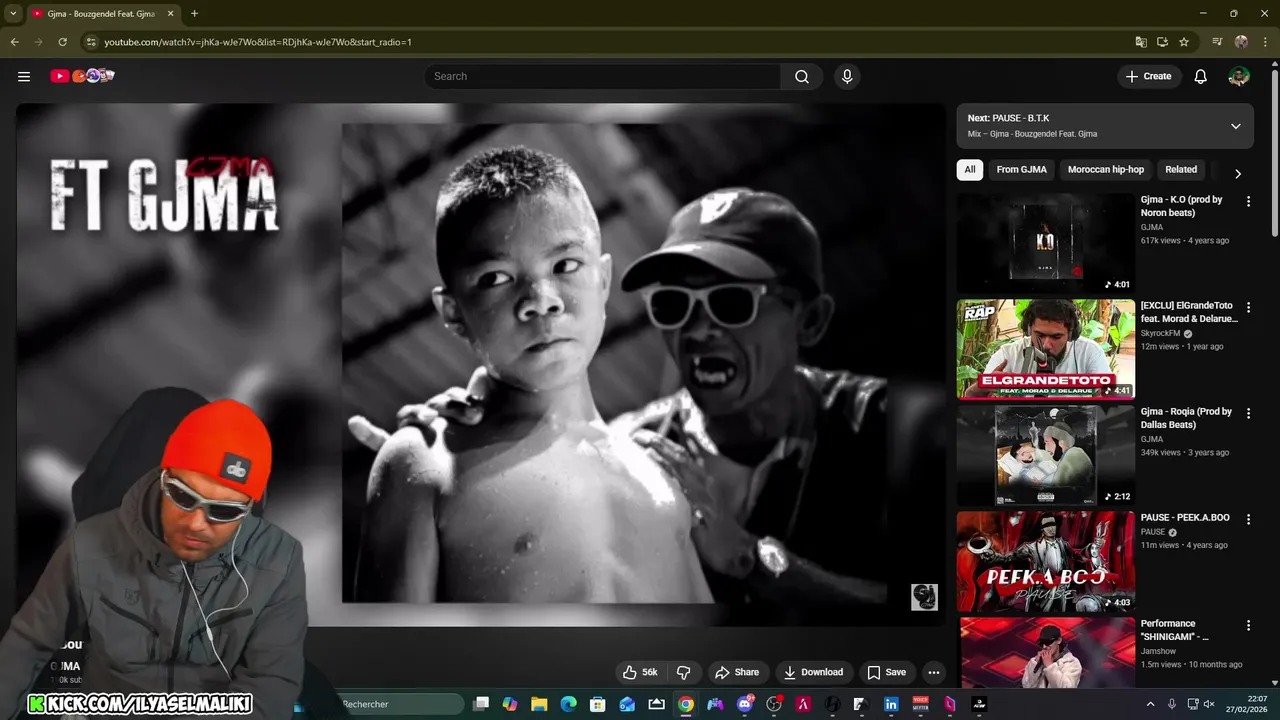This screenshot has width=1280, height=720.
Task: Open Discord from taskbar
Action: (745, 704)
